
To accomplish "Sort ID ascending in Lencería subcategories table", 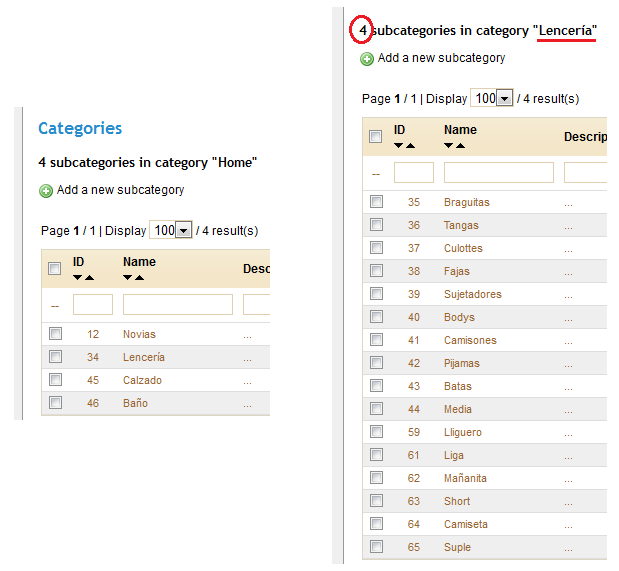I will pyautogui.click(x=410, y=145).
